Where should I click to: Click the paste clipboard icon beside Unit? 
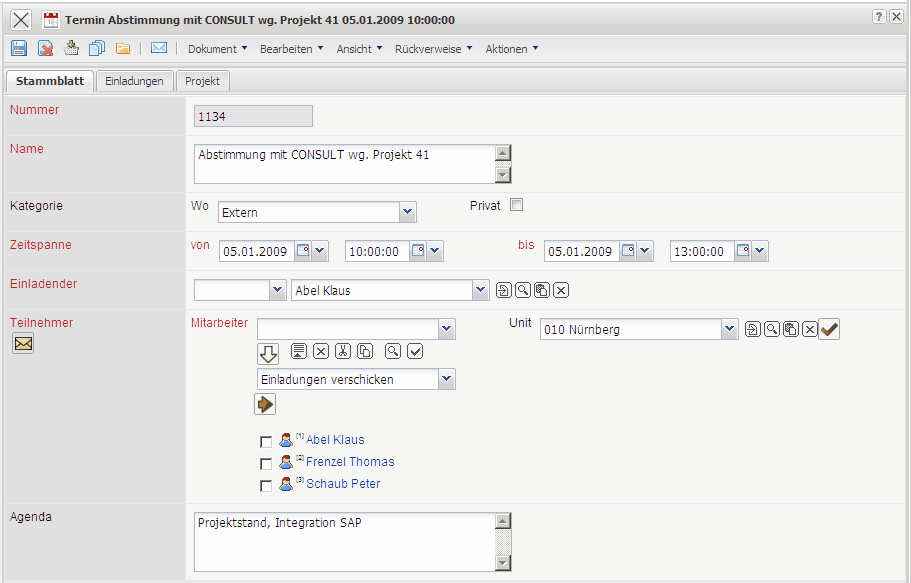click(x=791, y=330)
